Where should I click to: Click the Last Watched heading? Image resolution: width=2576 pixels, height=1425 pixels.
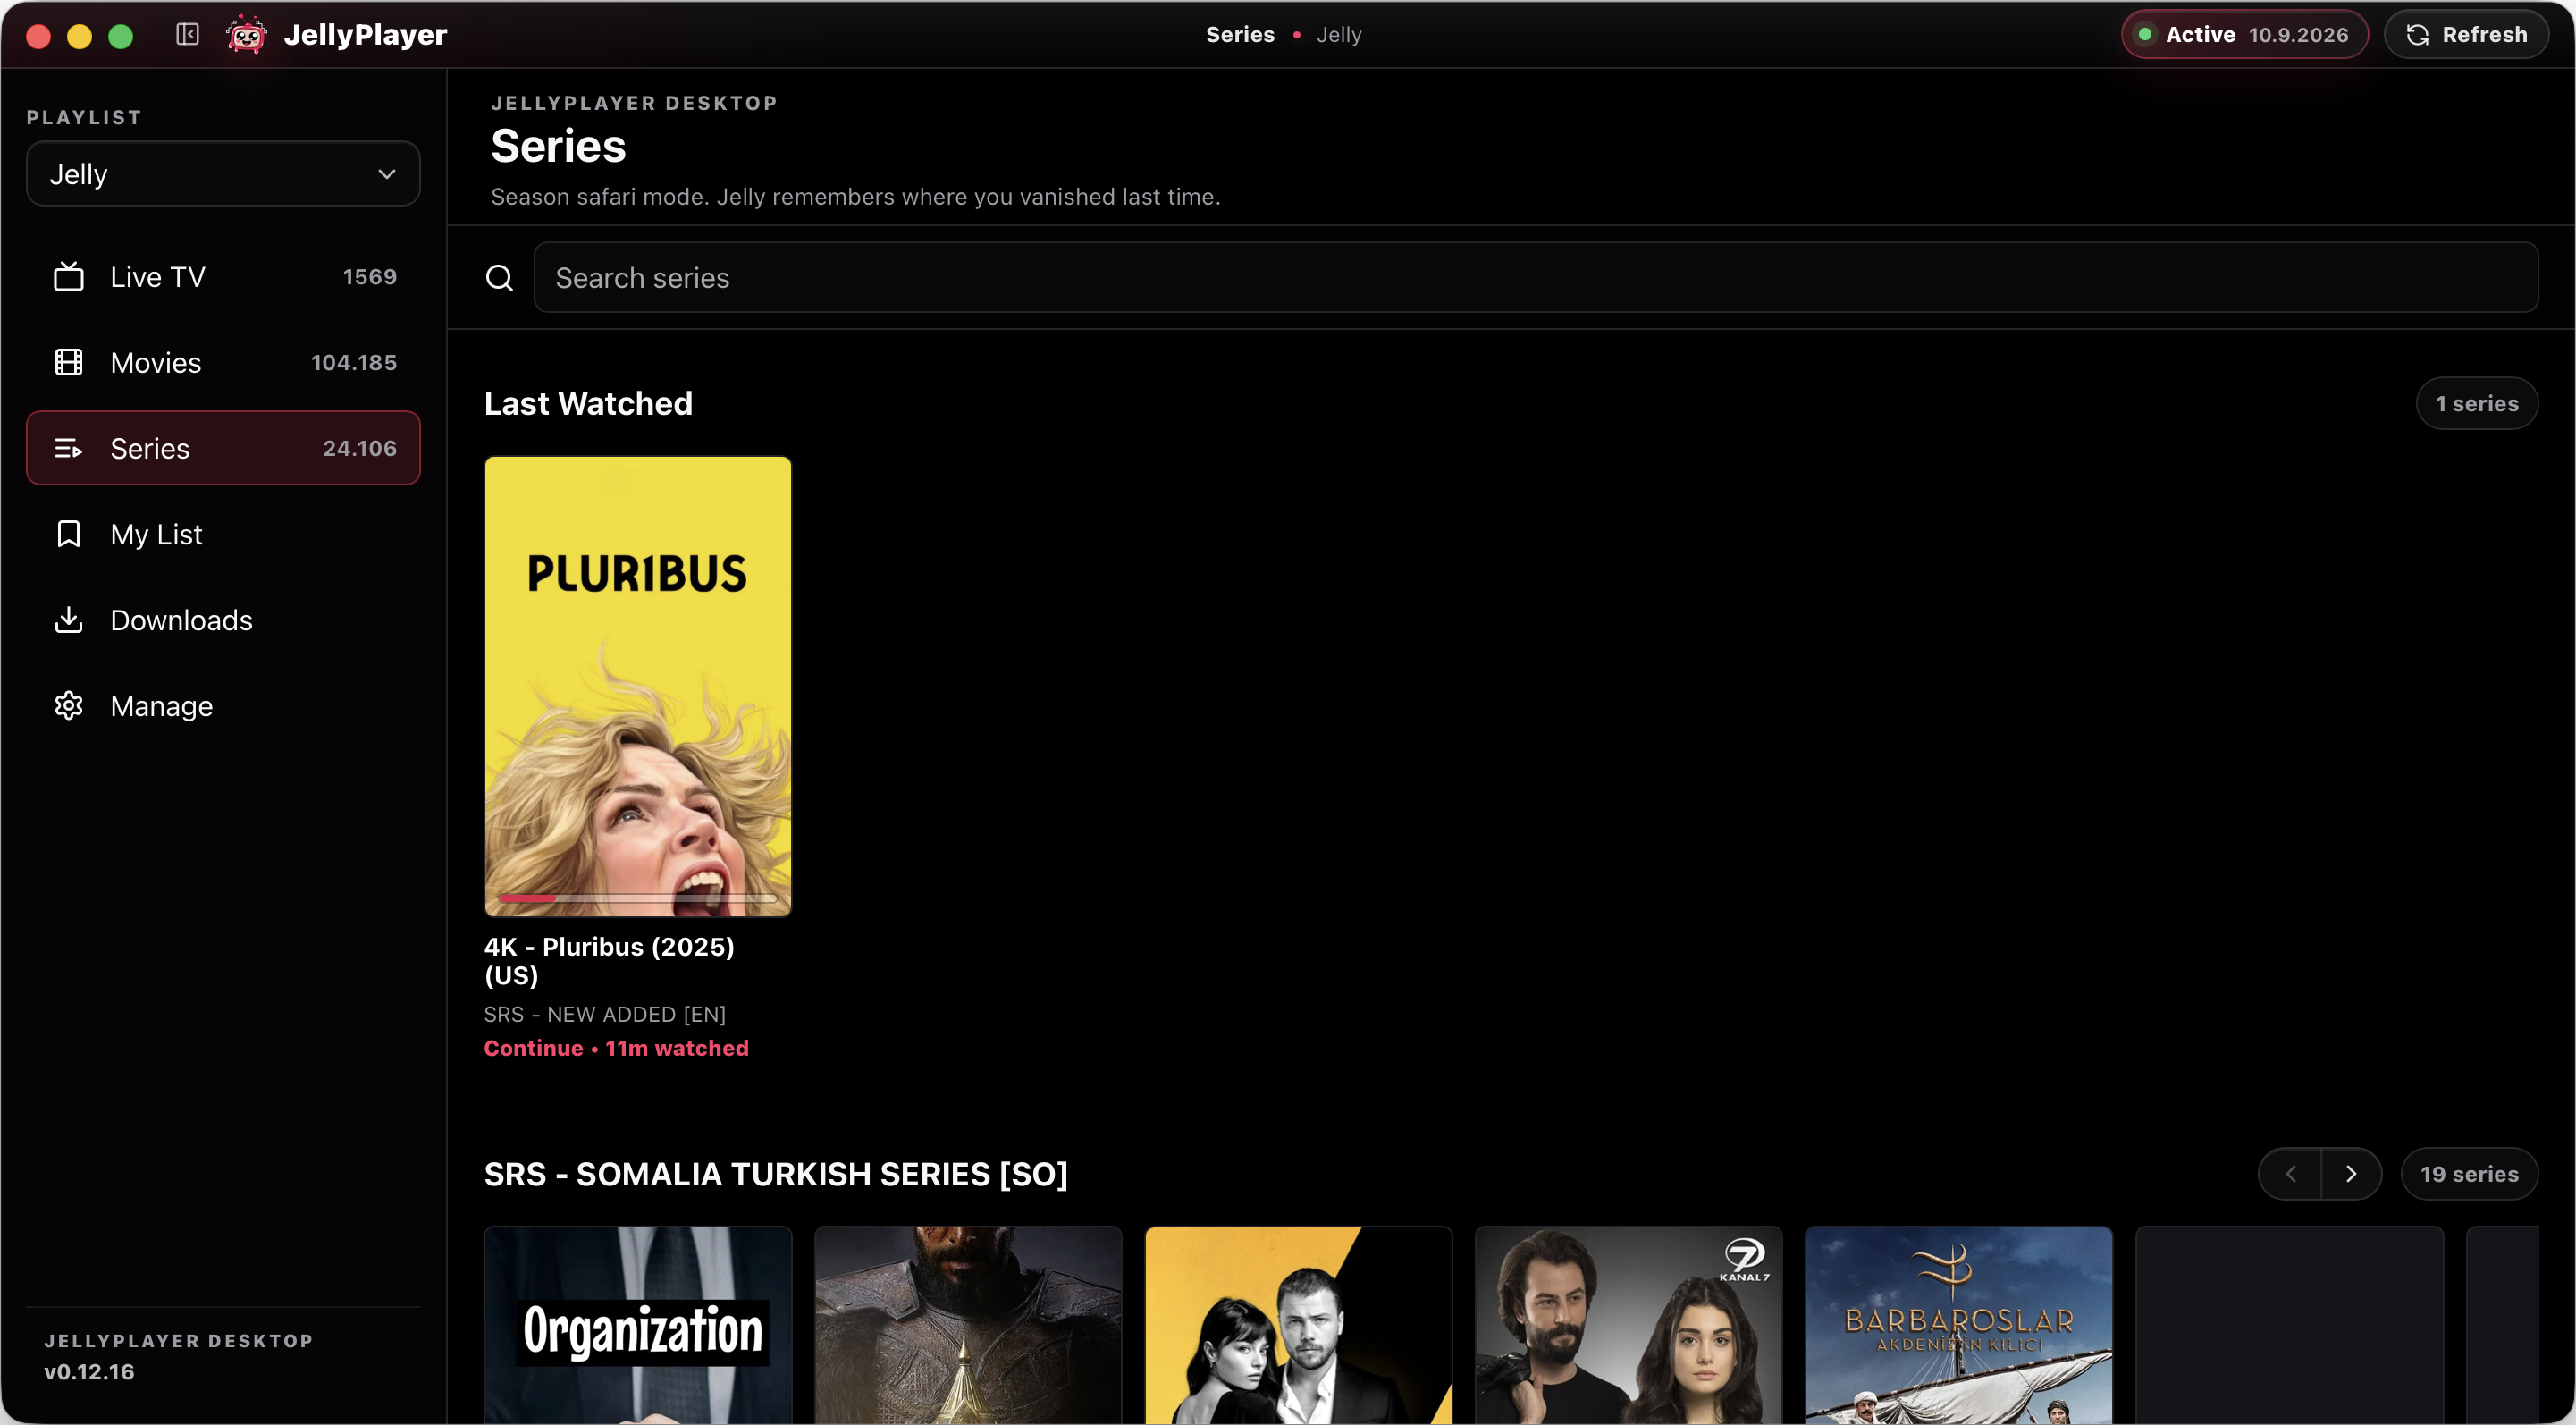[x=588, y=404]
